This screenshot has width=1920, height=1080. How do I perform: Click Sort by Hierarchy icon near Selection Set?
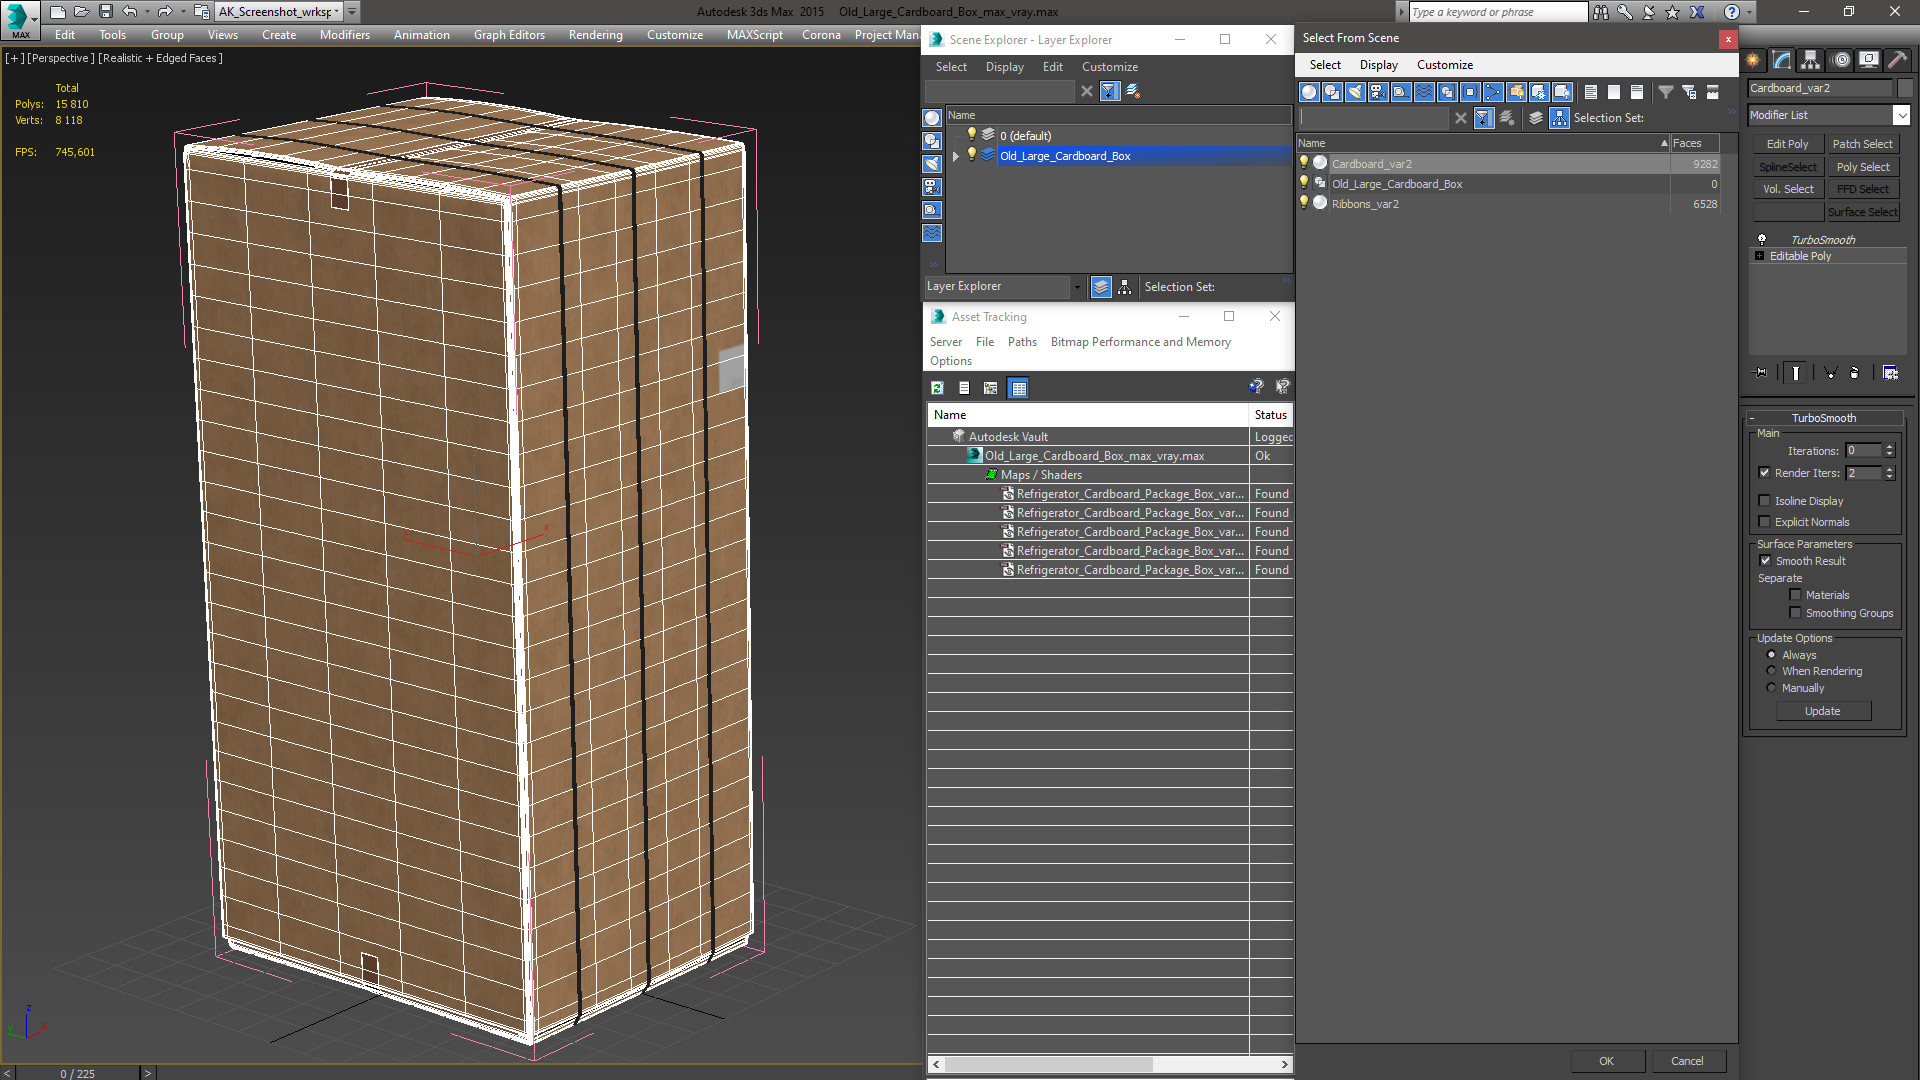pyautogui.click(x=1560, y=118)
